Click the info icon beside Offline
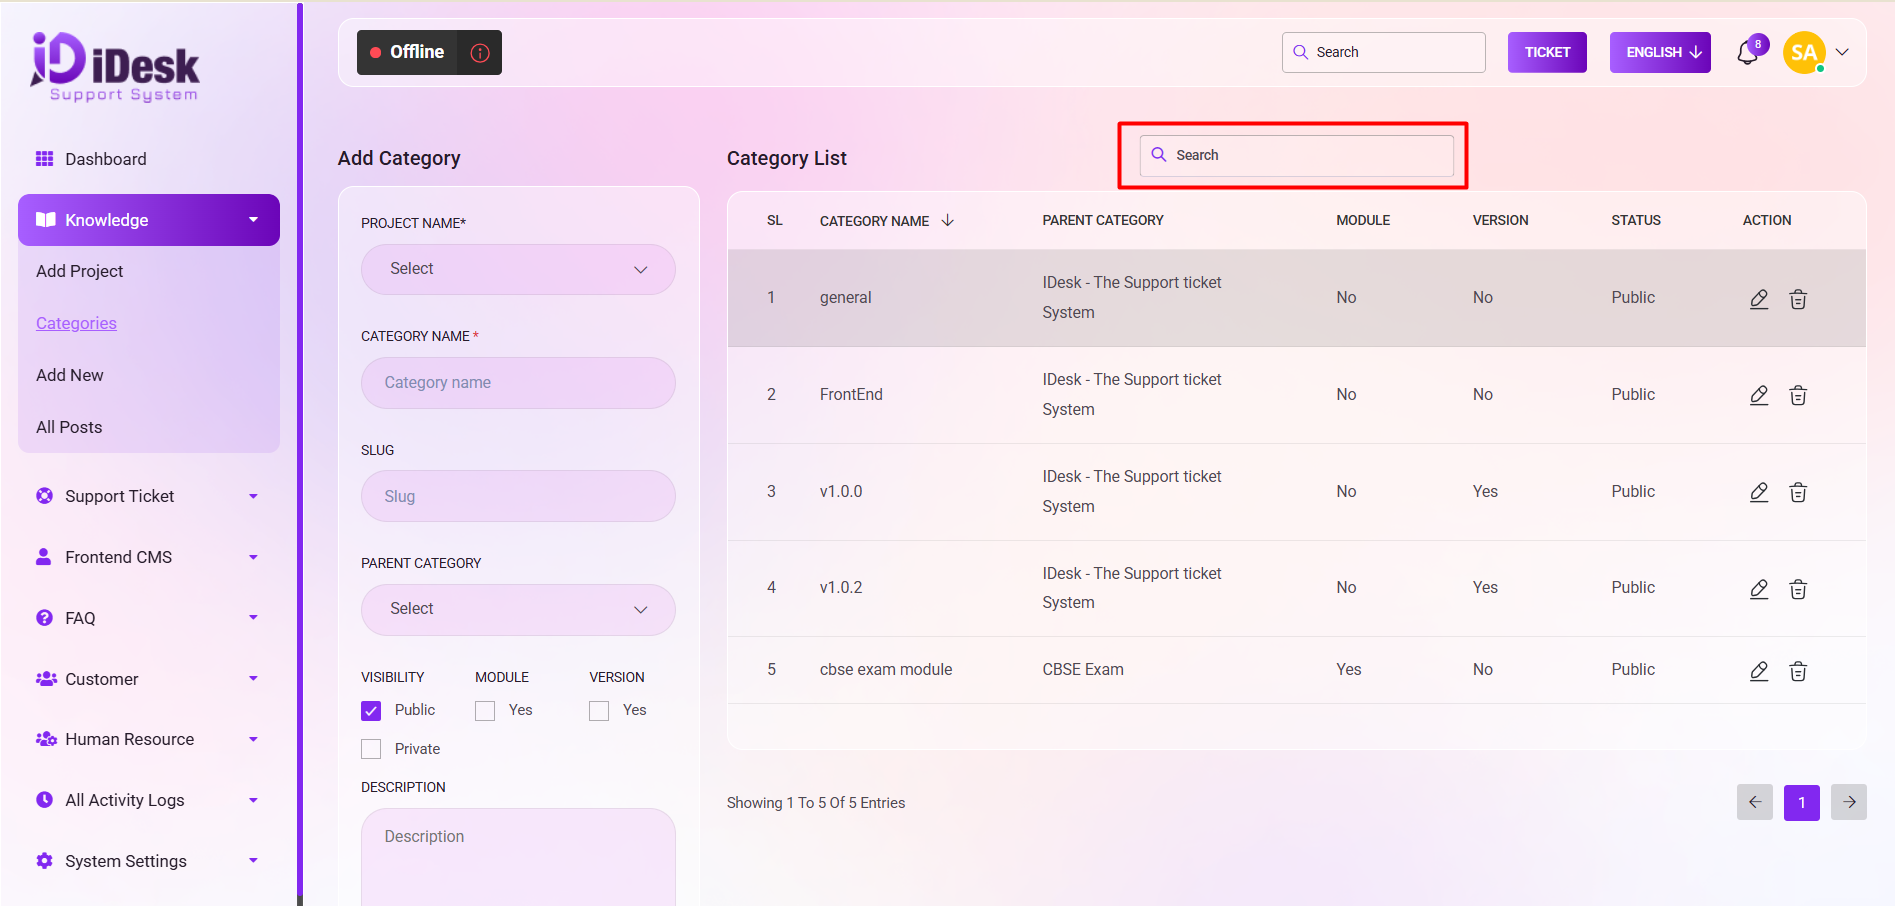The height and width of the screenshot is (906, 1895). pyautogui.click(x=480, y=53)
